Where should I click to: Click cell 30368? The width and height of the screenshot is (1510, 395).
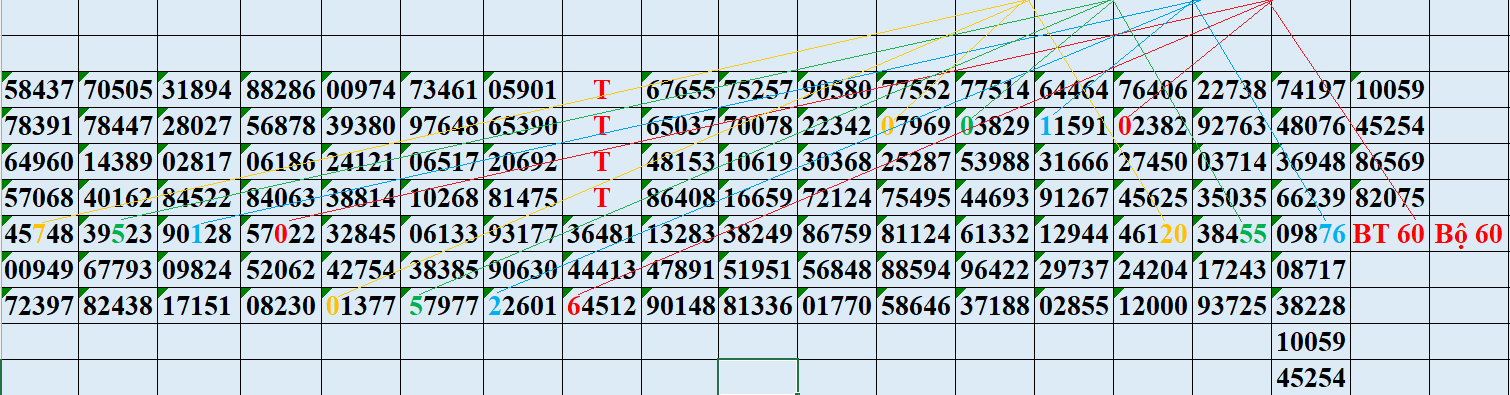(837, 162)
